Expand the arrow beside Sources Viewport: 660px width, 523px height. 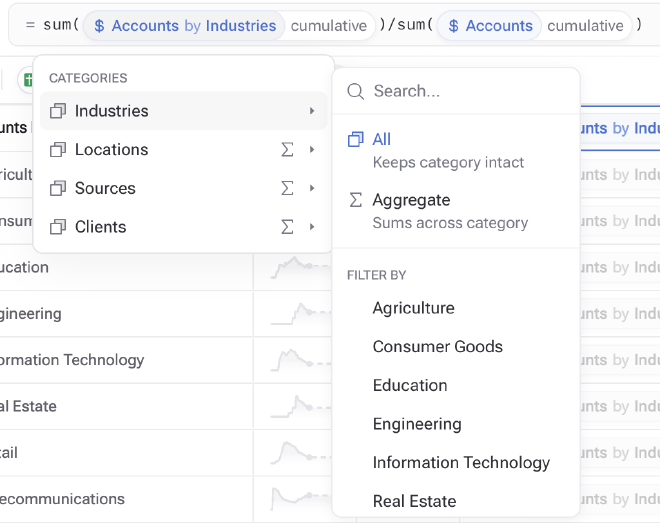[312, 188]
